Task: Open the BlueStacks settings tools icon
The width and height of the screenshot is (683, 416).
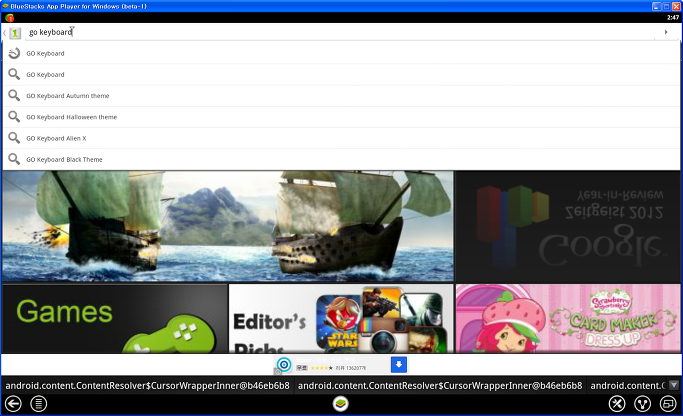Action: [x=617, y=404]
